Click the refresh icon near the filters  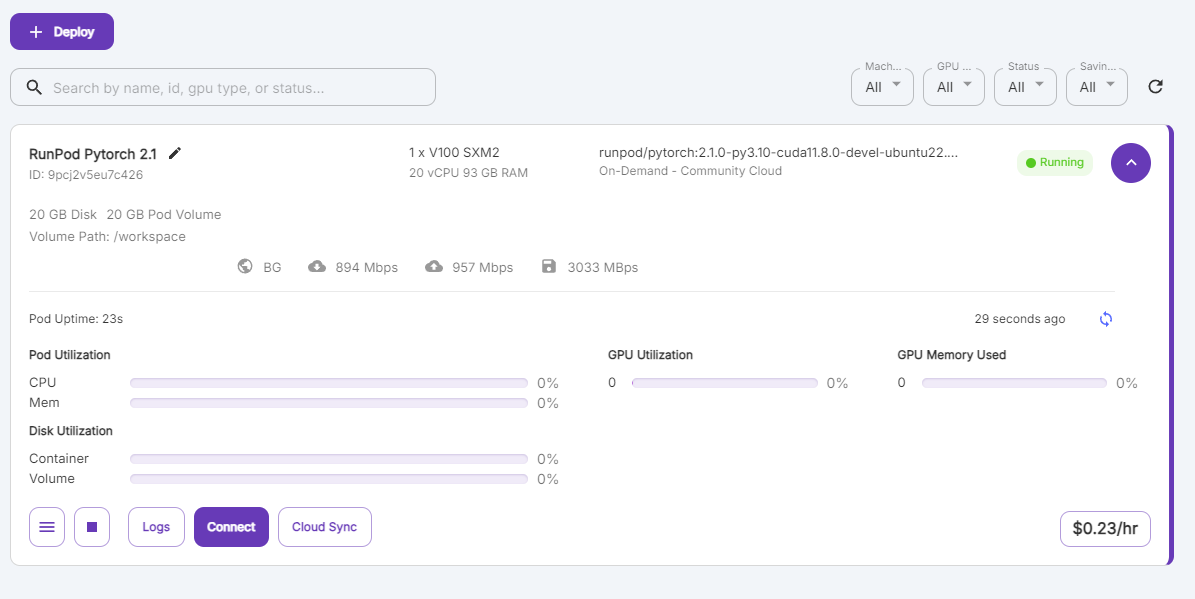point(1155,87)
